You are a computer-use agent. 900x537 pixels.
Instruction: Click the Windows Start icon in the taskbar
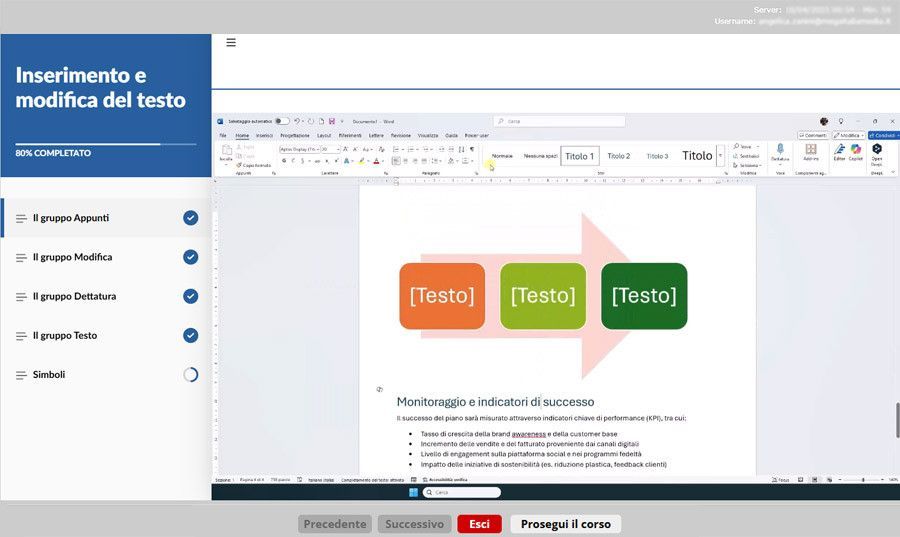point(412,492)
